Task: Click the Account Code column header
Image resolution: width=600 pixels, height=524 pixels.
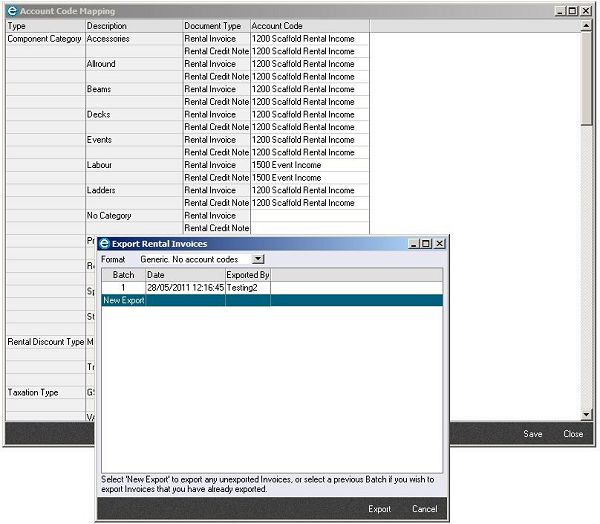Action: [x=308, y=25]
